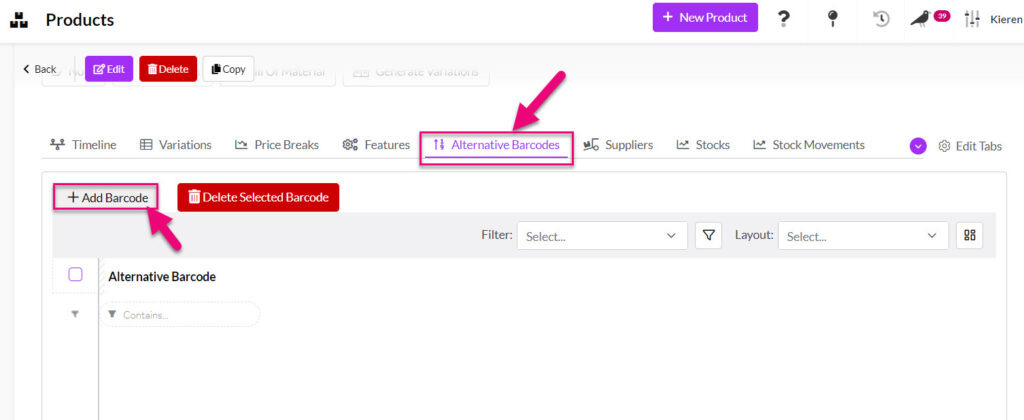
Task: Switch to the Suppliers tab
Action: [618, 145]
